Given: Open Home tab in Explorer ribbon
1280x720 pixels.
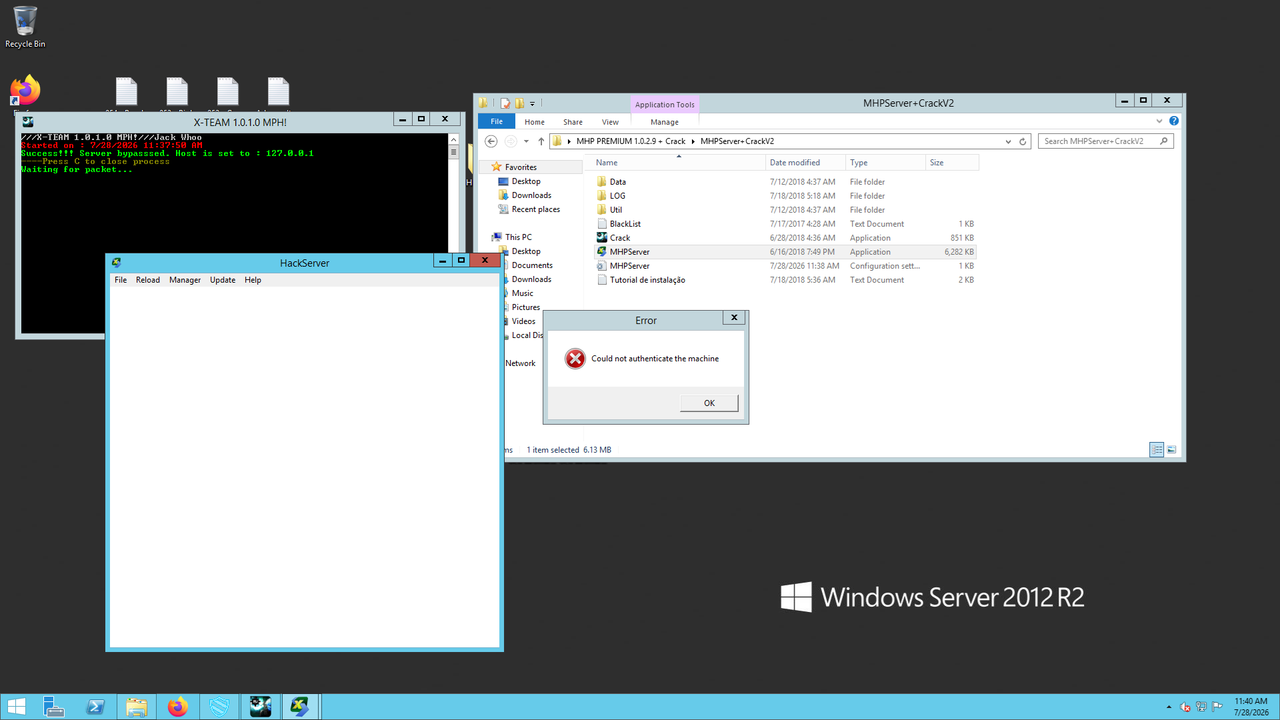Looking at the screenshot, I should [x=535, y=122].
